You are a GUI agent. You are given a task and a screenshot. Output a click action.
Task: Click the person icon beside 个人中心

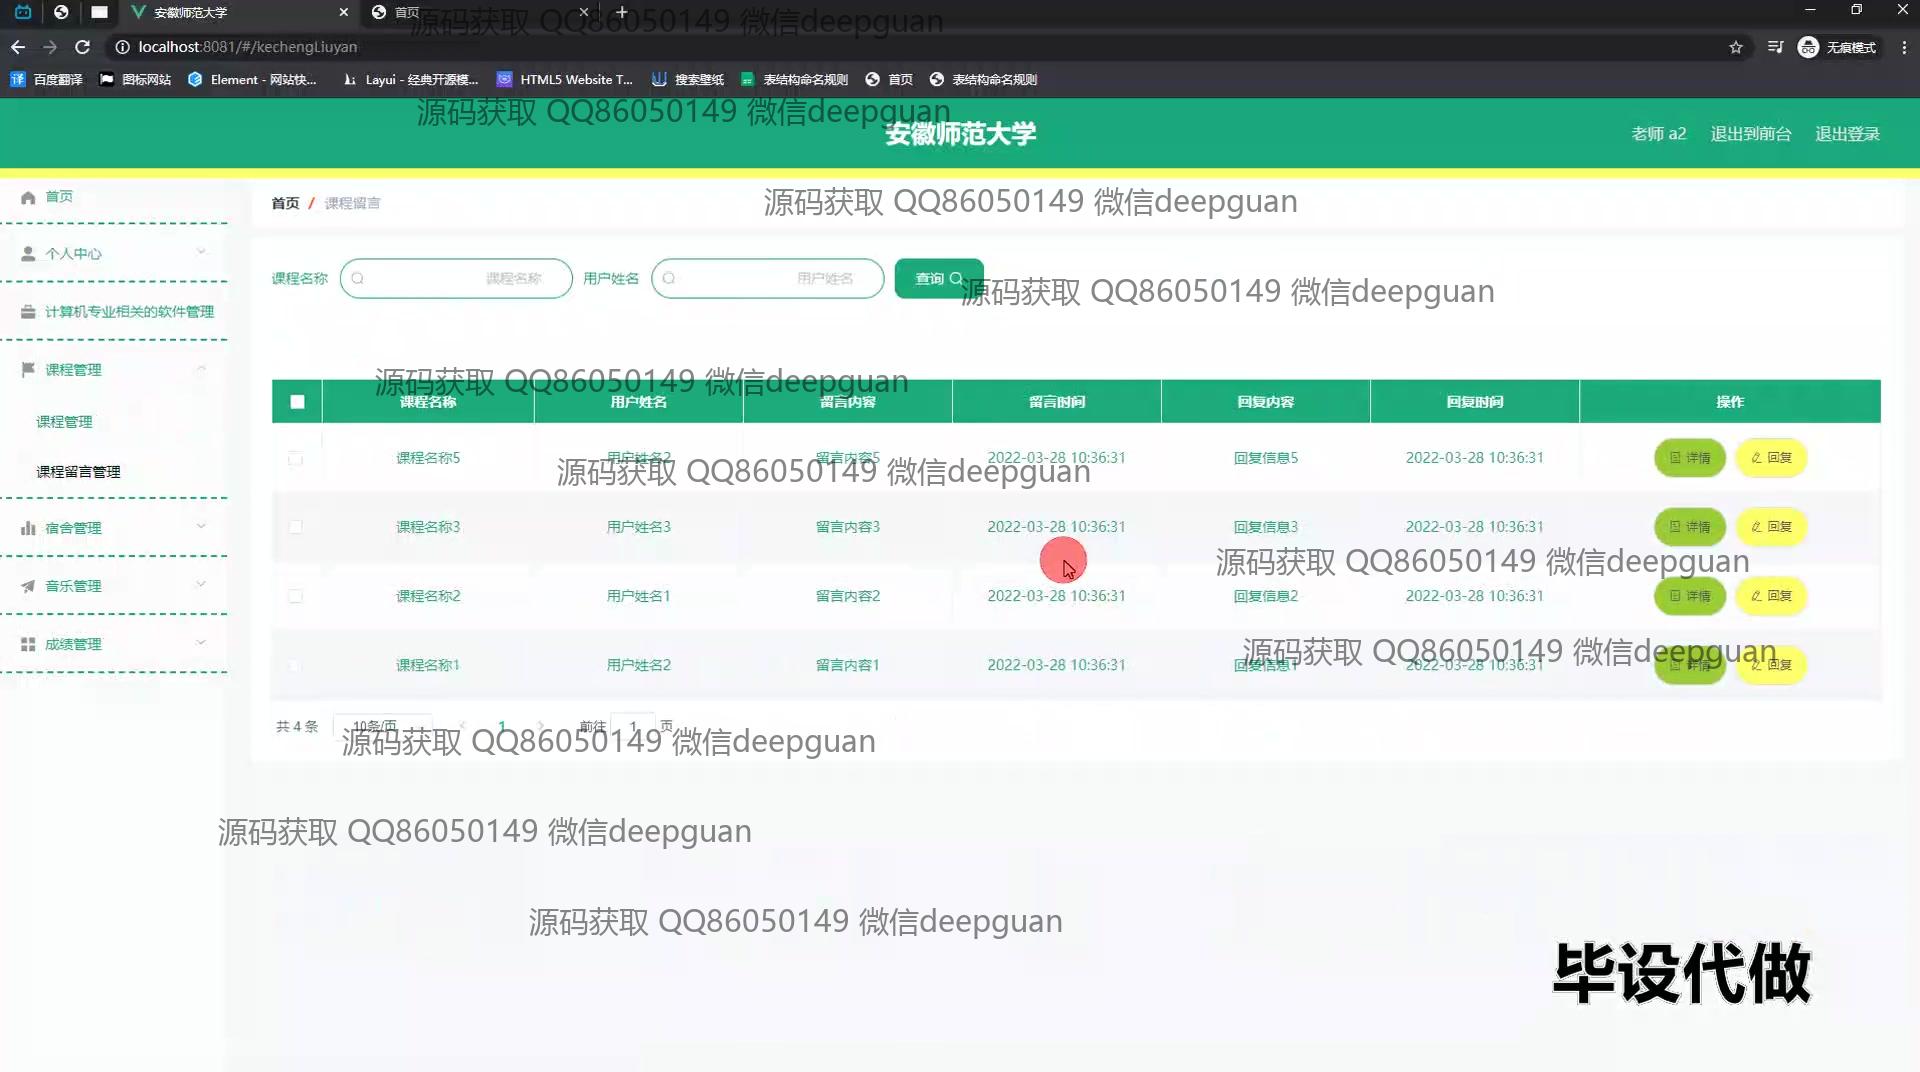click(x=28, y=254)
